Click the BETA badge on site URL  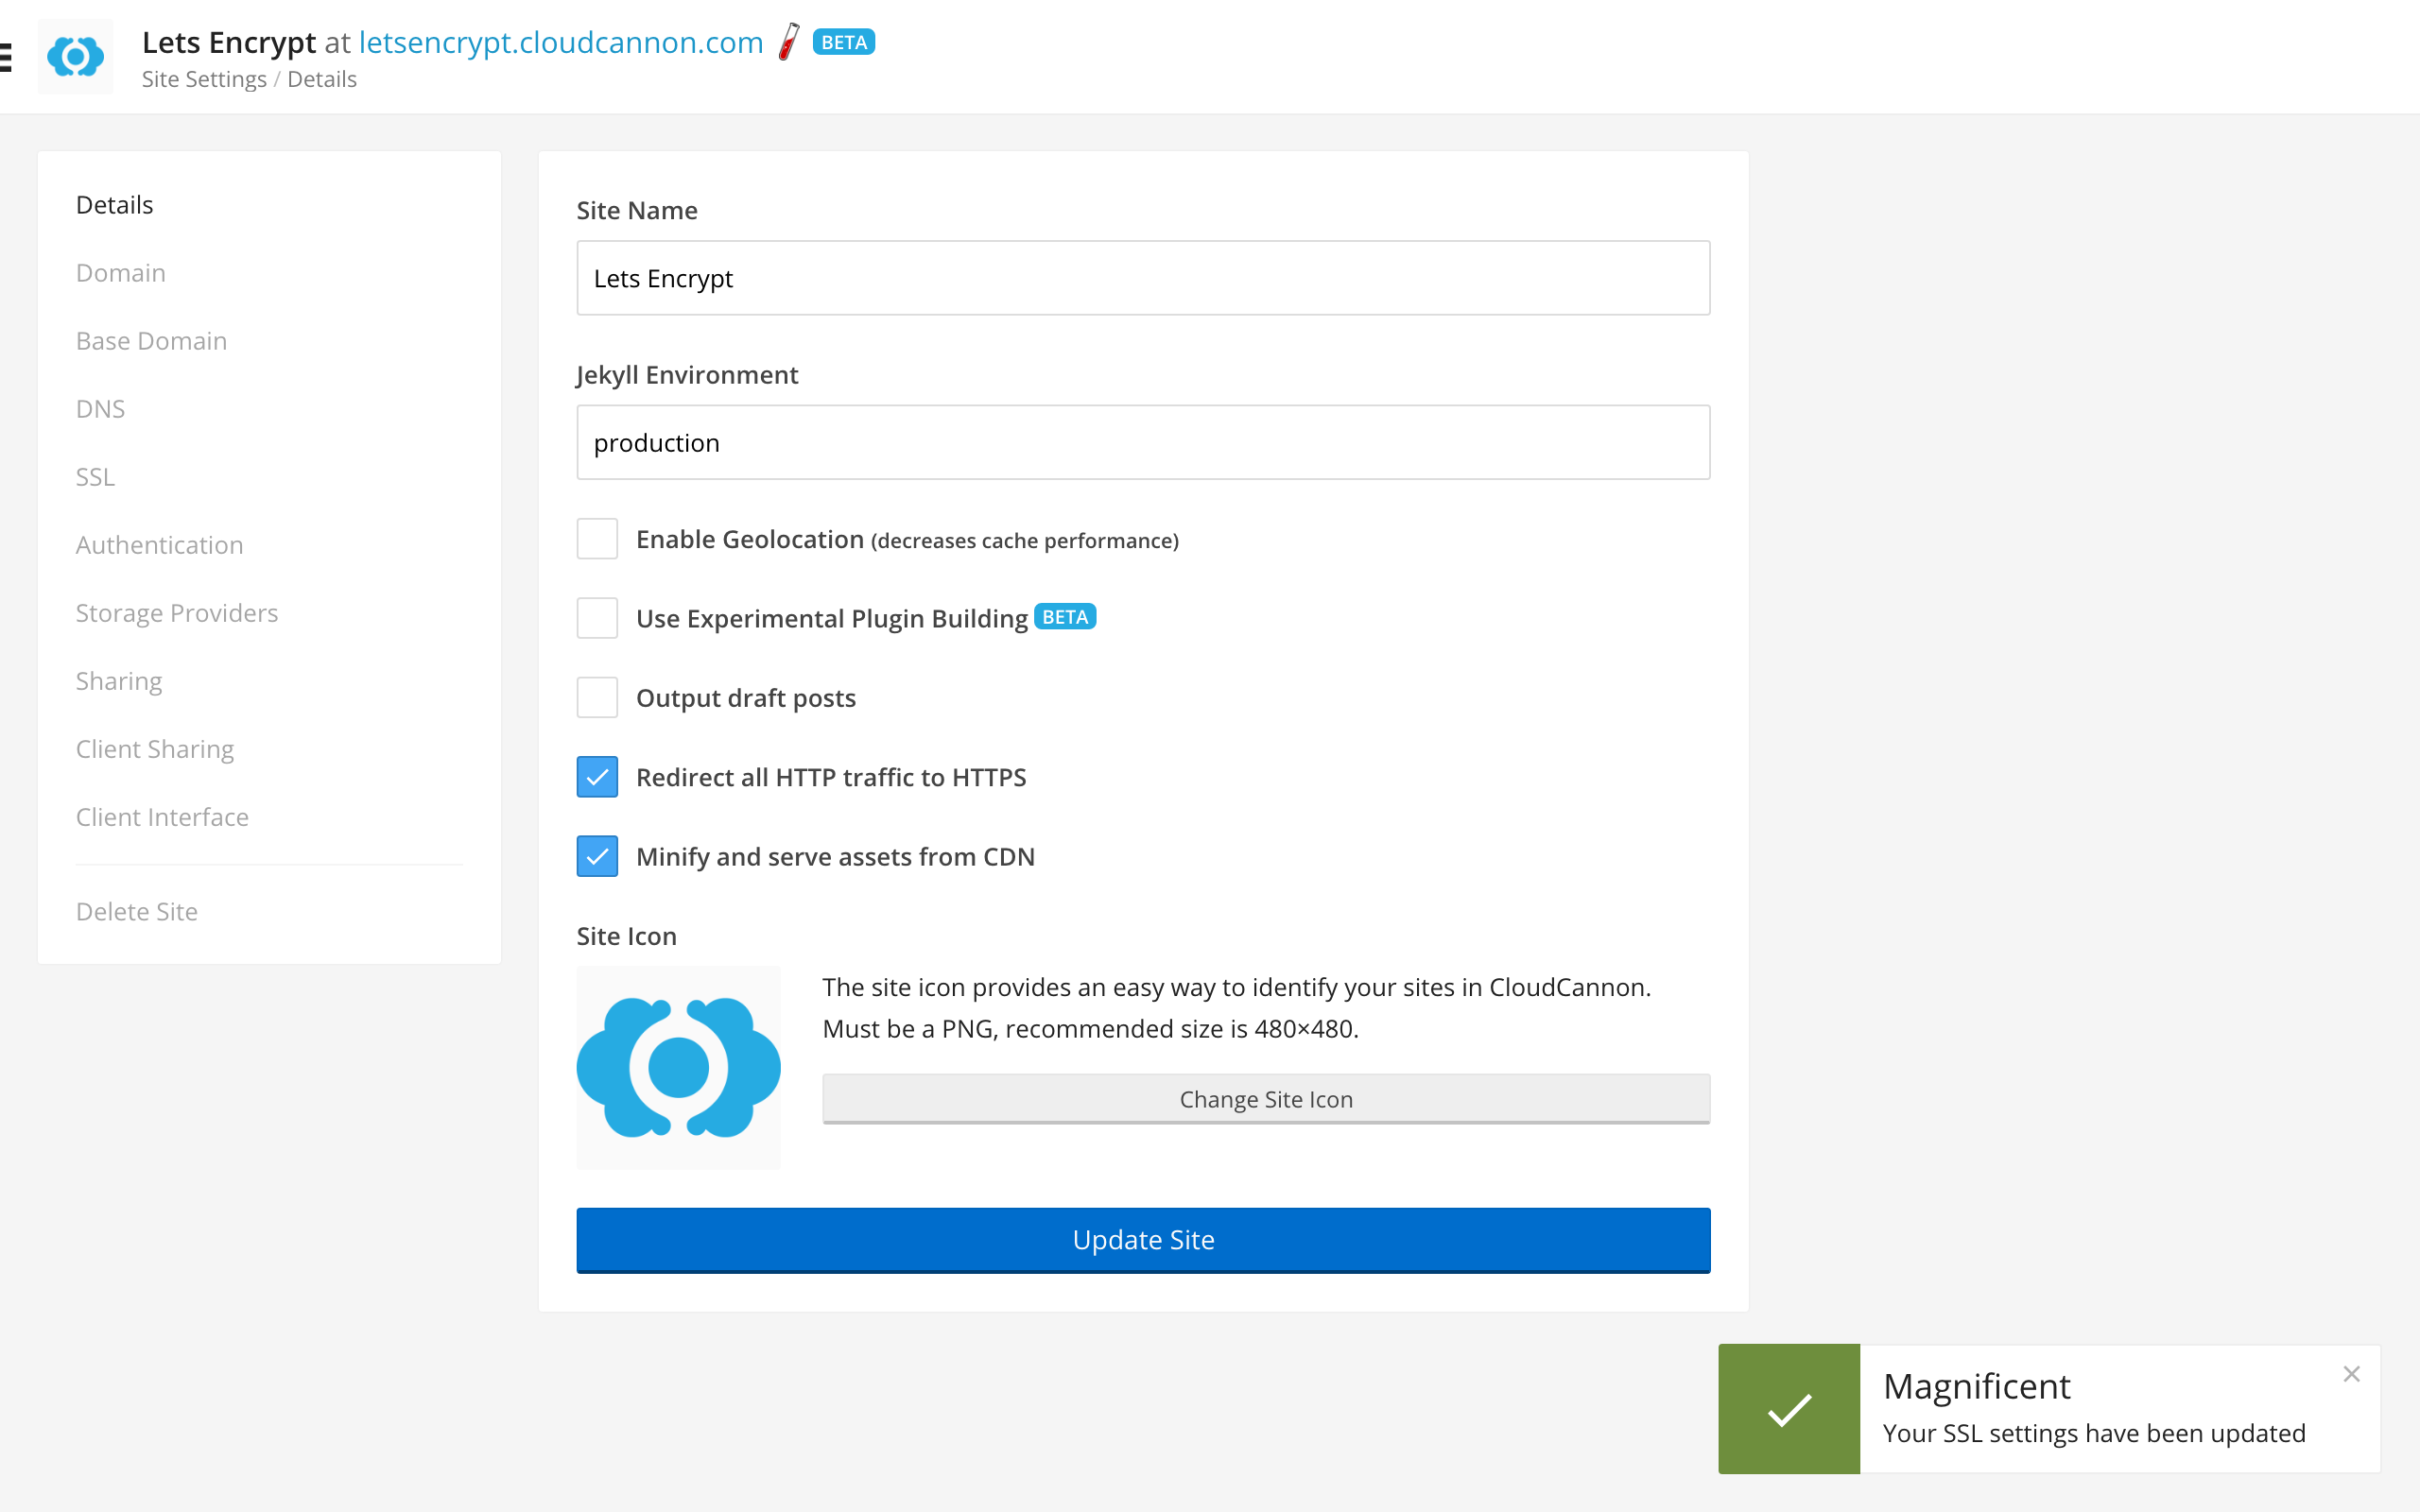click(845, 42)
